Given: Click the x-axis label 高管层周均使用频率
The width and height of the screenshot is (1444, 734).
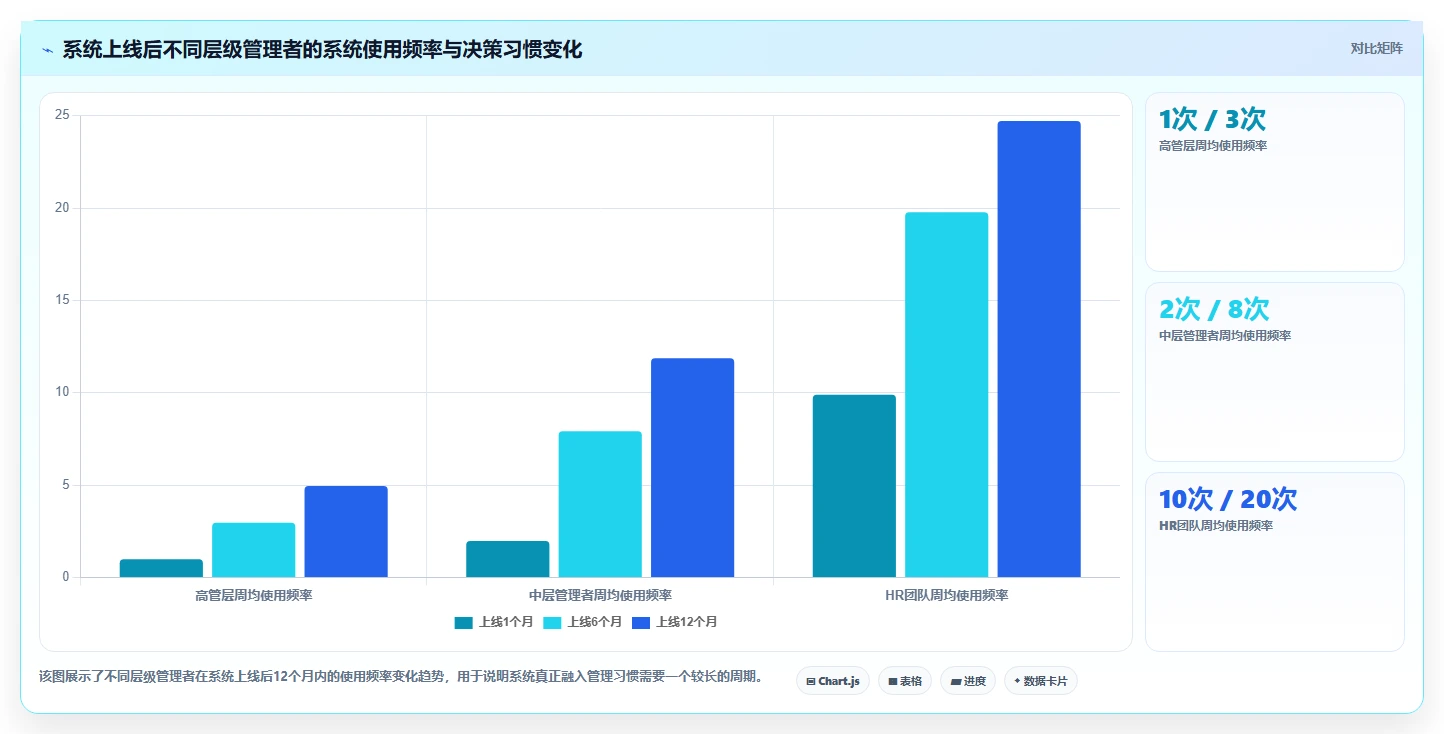Looking at the screenshot, I should (254, 596).
